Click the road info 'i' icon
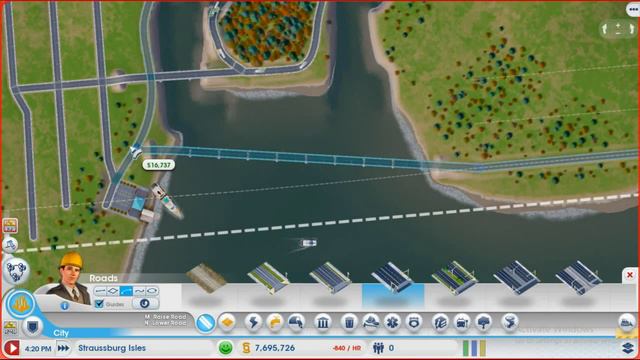Viewport: 640px width, 360px height. coord(65,305)
